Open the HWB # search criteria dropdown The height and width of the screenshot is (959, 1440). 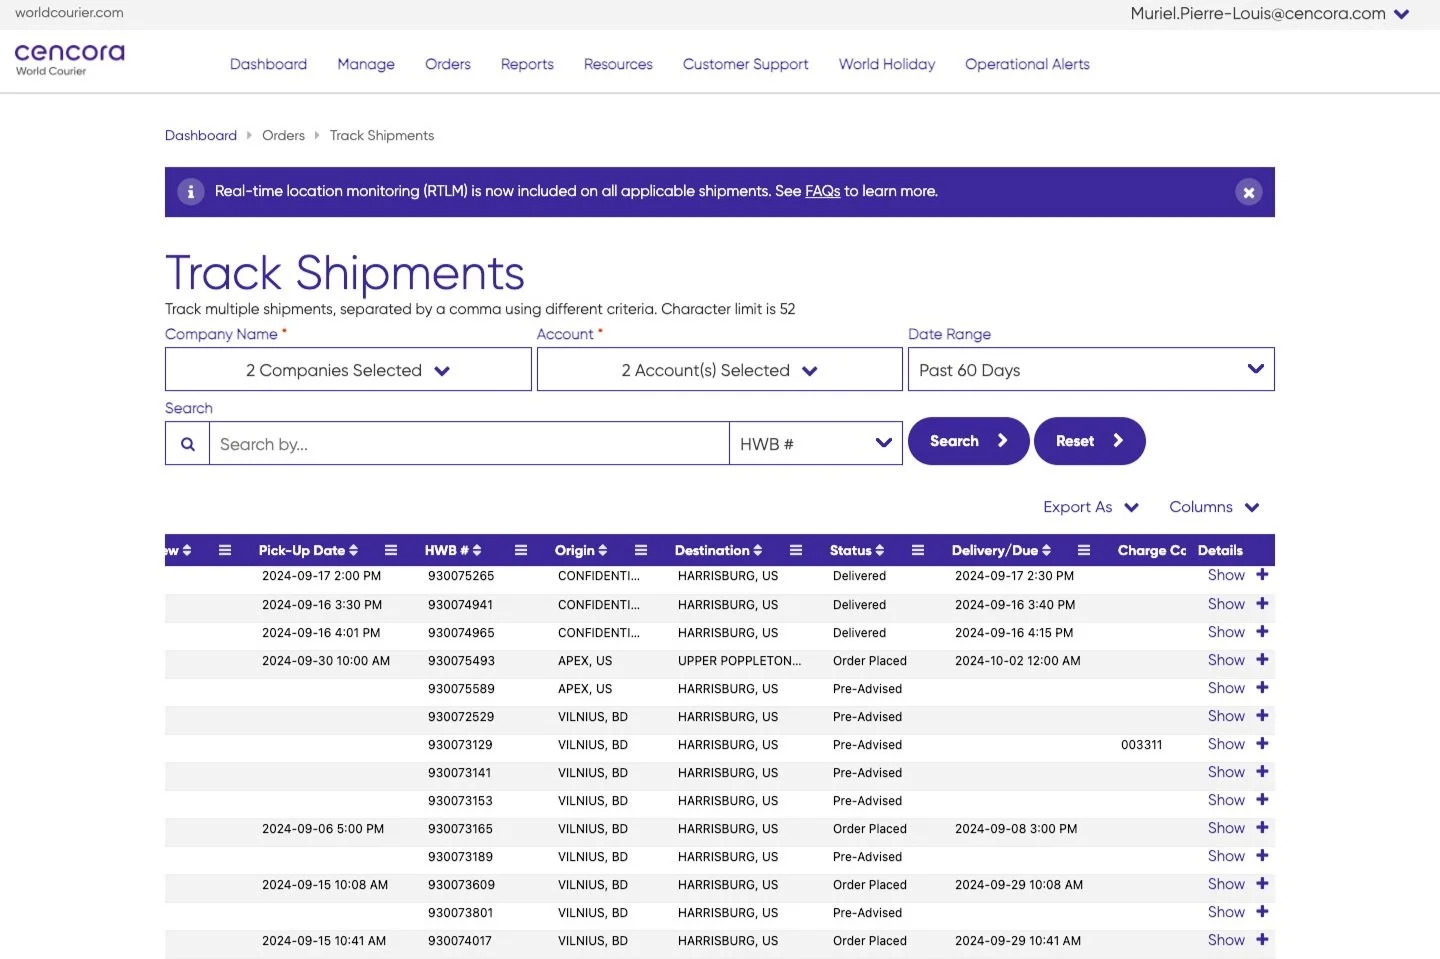click(x=816, y=444)
